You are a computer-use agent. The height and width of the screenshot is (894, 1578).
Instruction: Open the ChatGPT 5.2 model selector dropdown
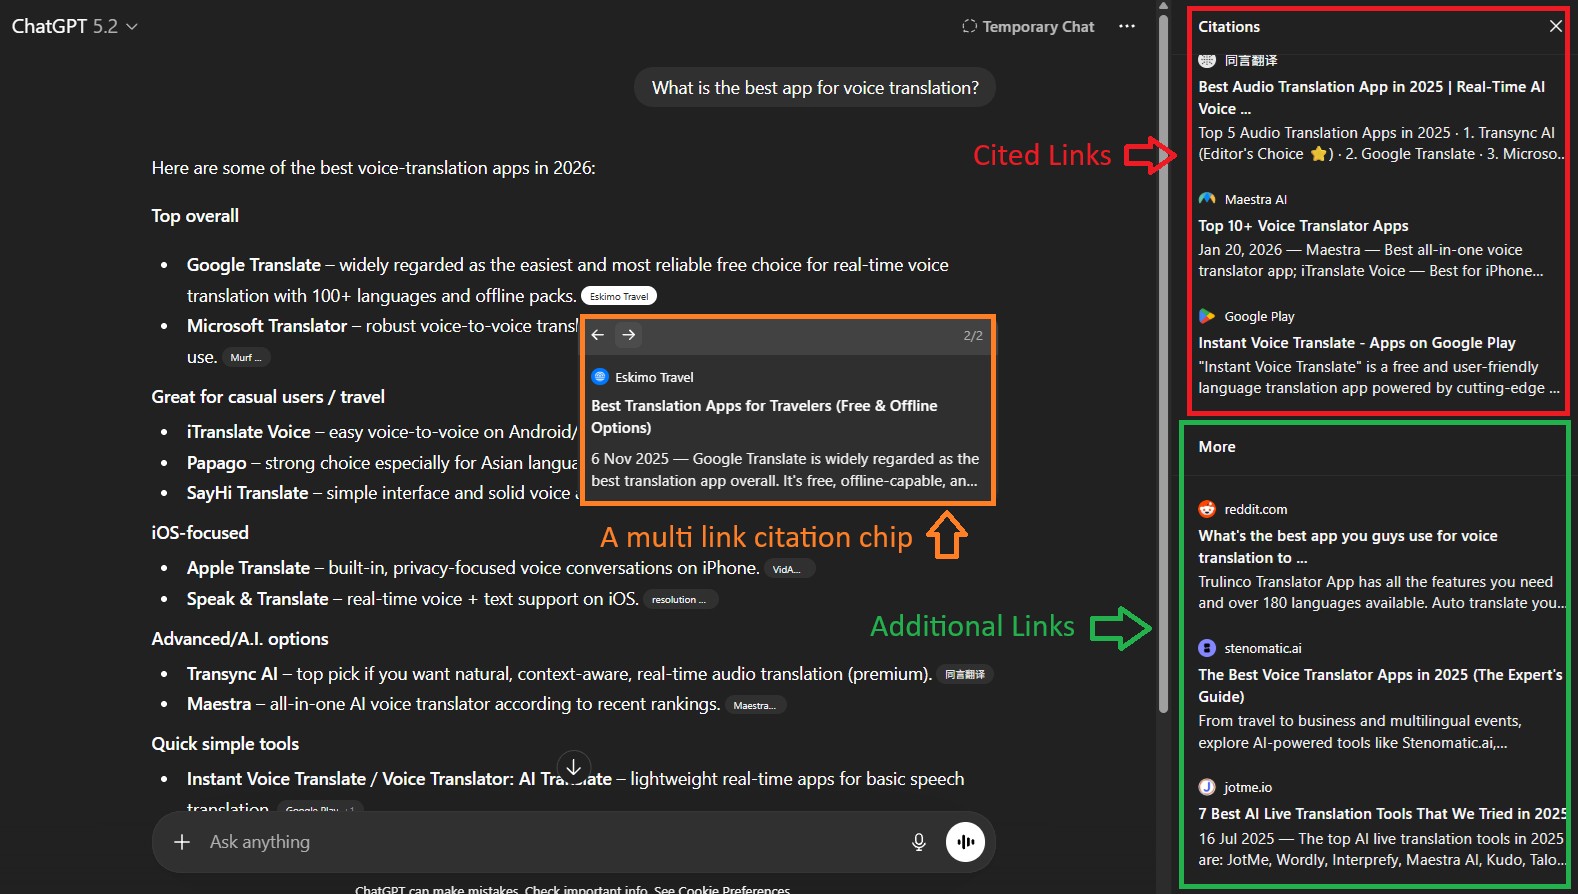[74, 26]
